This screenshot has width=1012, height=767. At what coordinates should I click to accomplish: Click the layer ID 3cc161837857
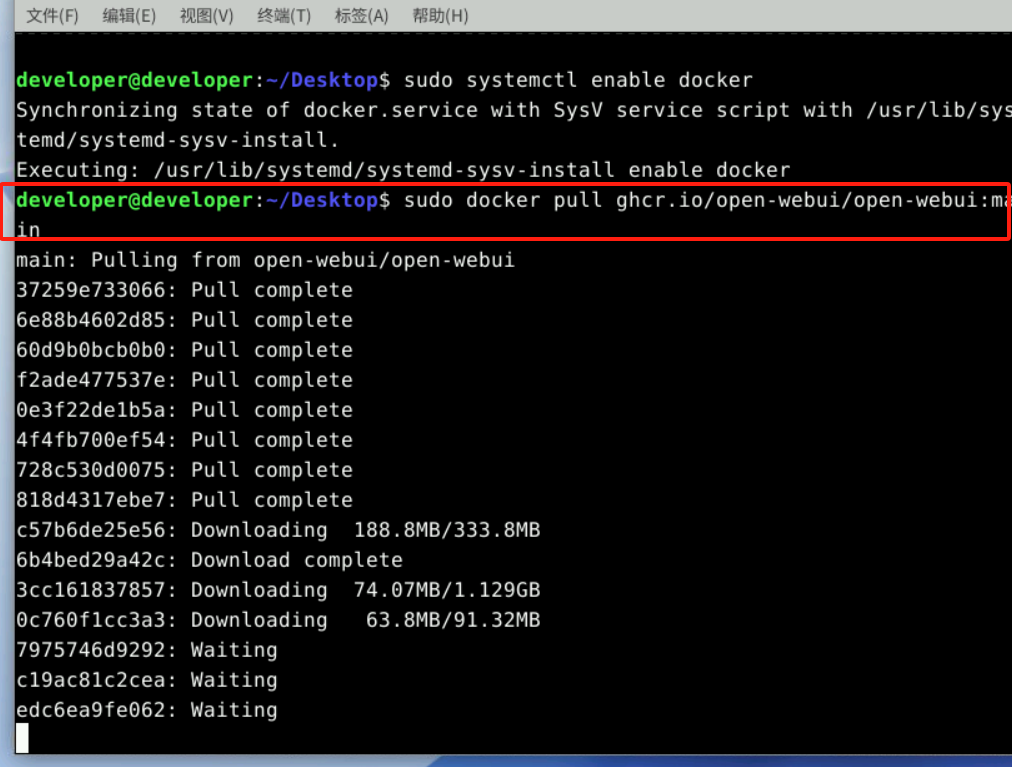pos(91,591)
